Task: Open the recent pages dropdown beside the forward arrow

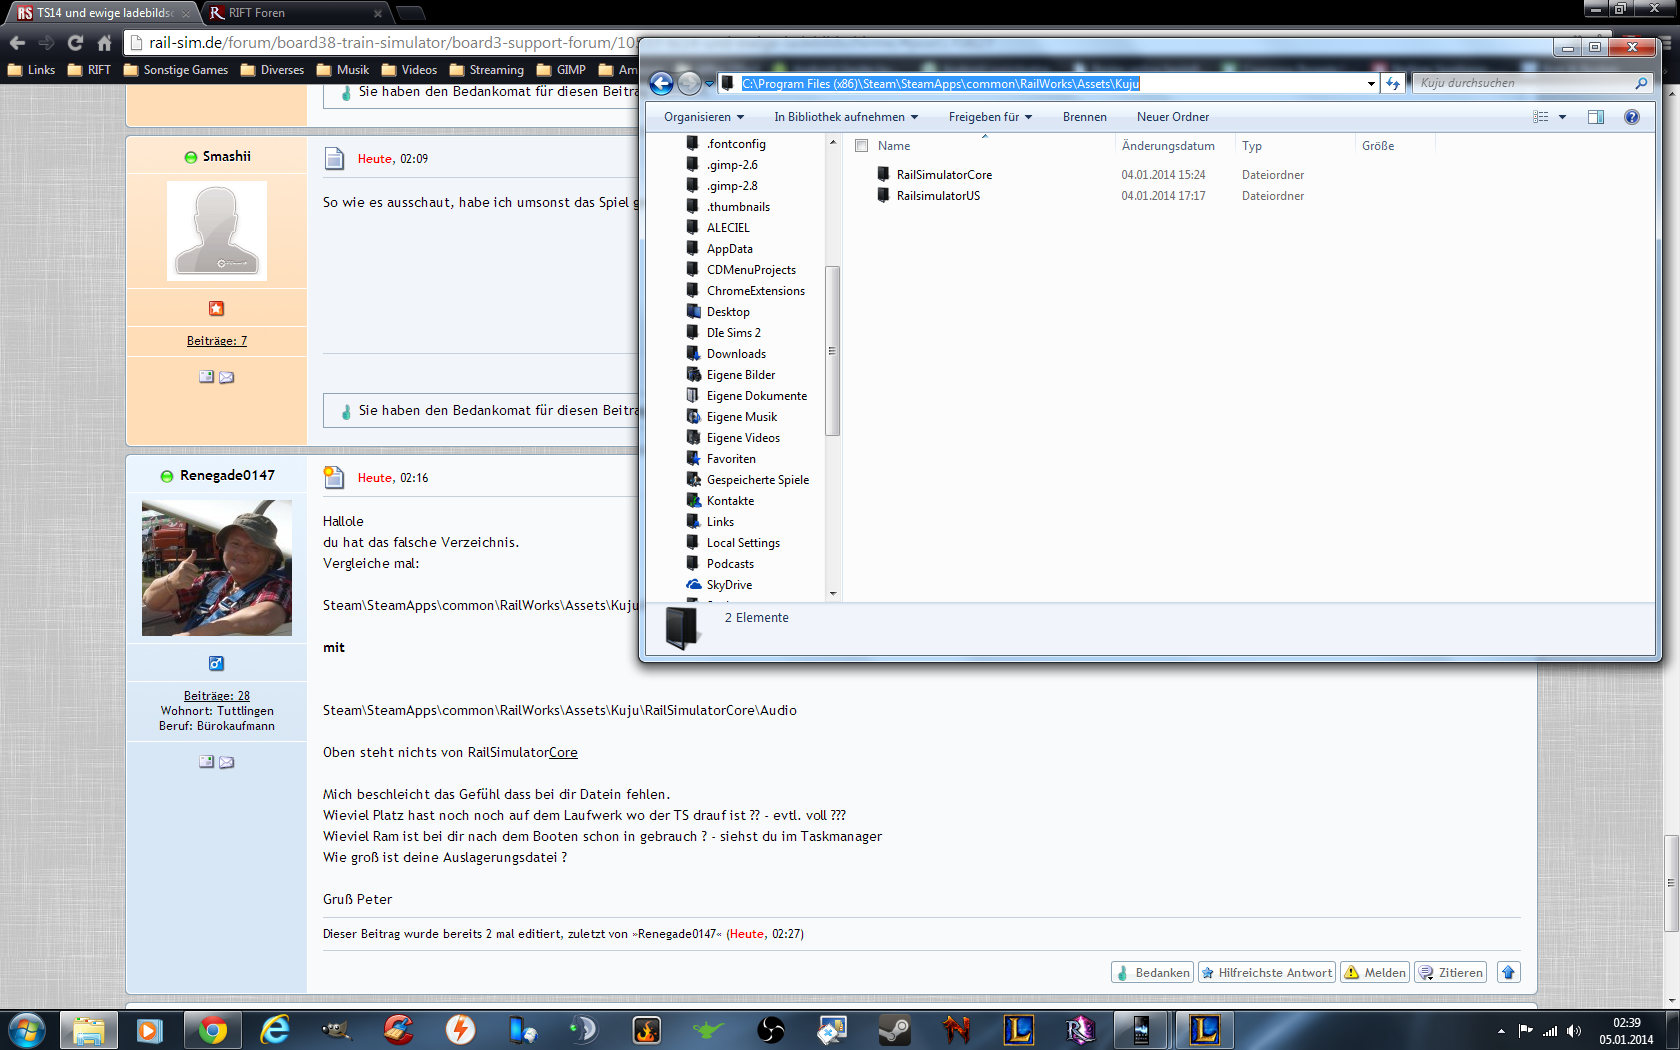Action: [x=709, y=84]
